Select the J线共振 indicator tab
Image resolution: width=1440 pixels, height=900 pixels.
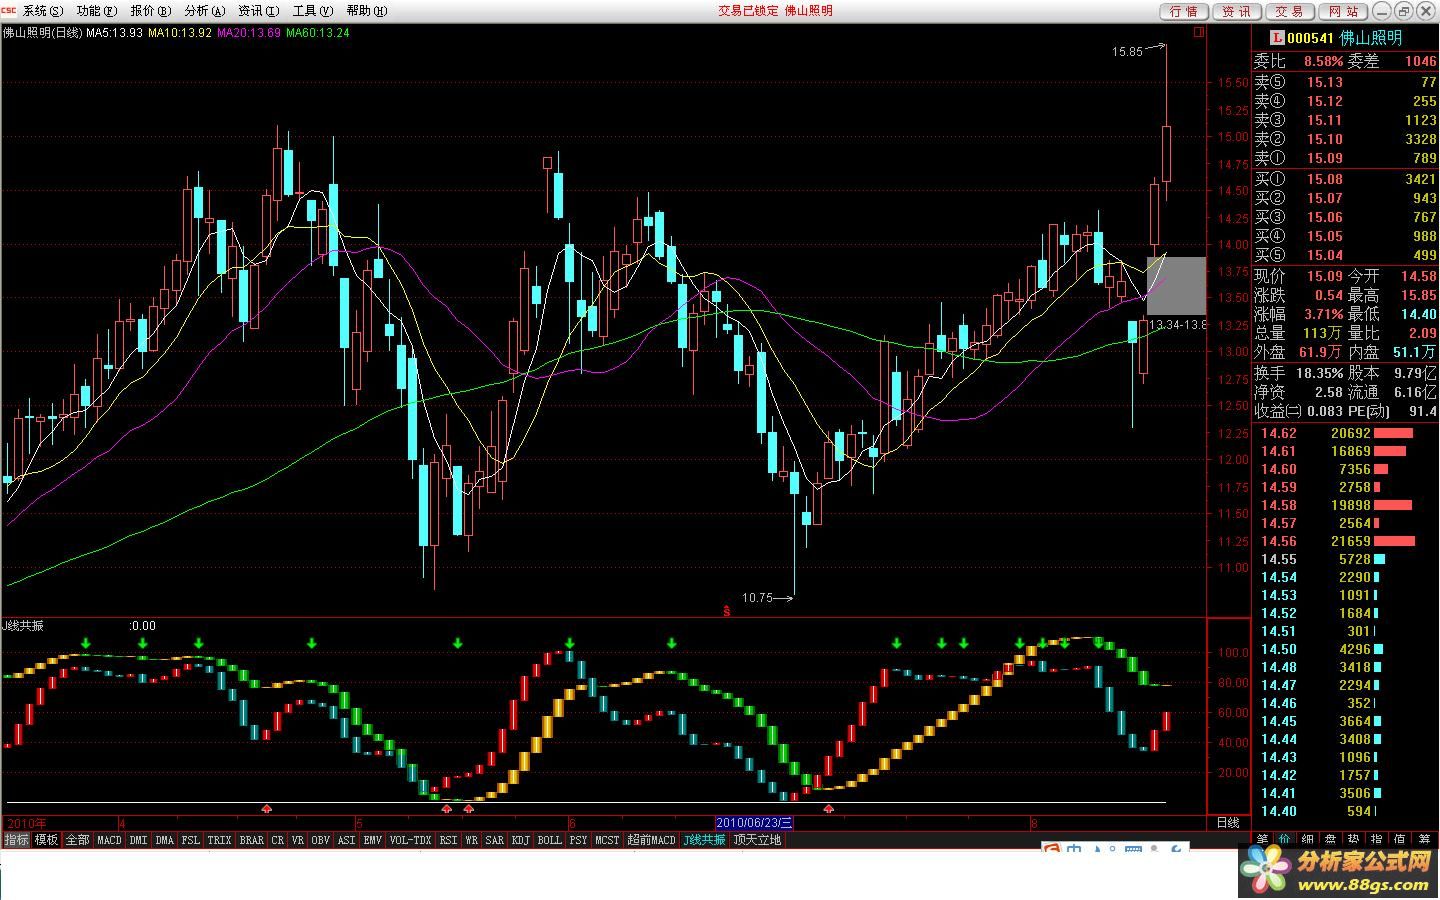tap(704, 840)
